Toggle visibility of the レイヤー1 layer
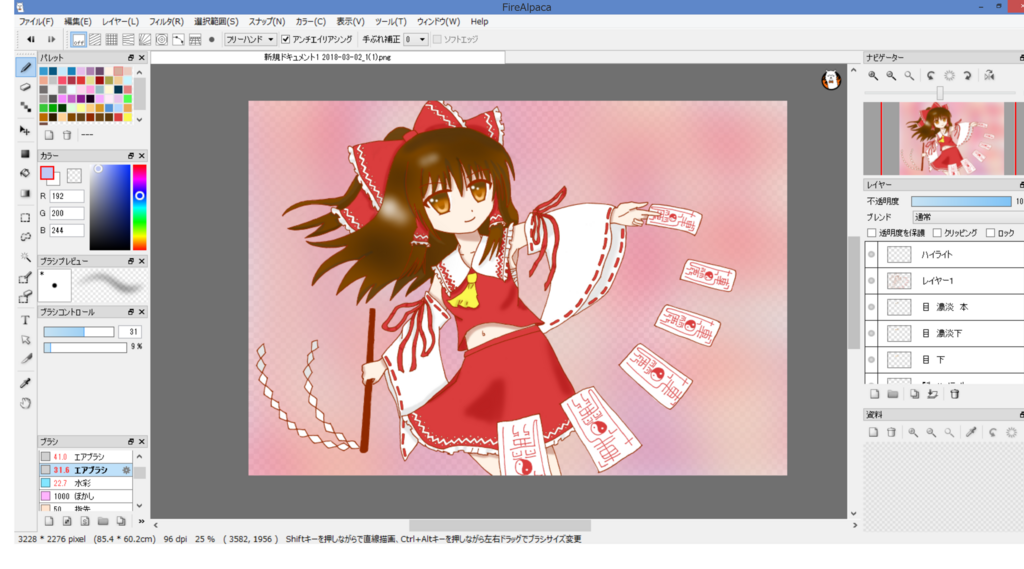This screenshot has width=1024, height=569. 871,281
